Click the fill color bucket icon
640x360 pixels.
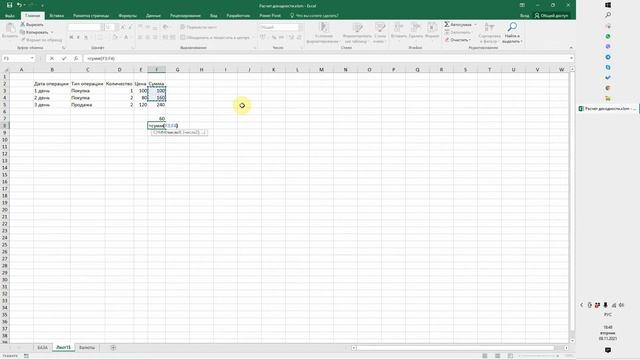(x=115, y=37)
